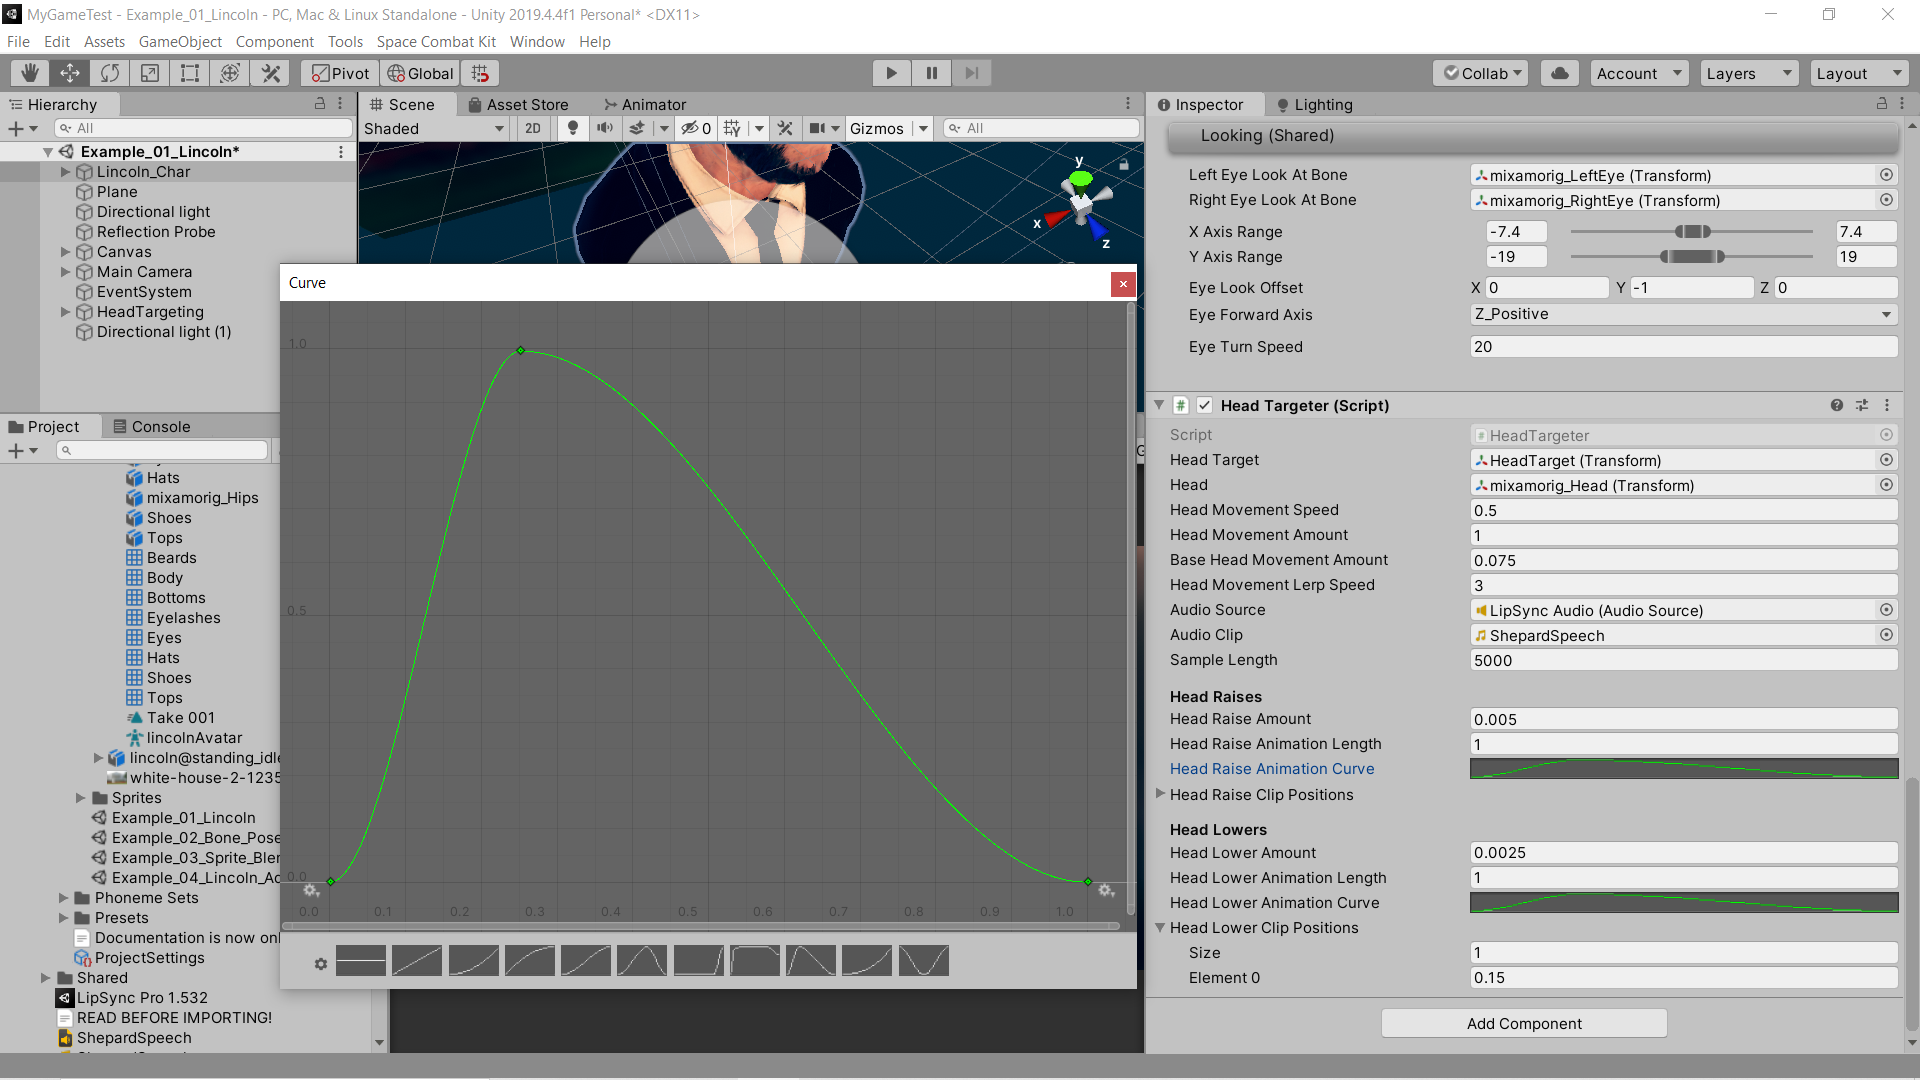Select the Hand tool in toolbar
Image resolution: width=1920 pixels, height=1080 pixels.
pos(30,73)
